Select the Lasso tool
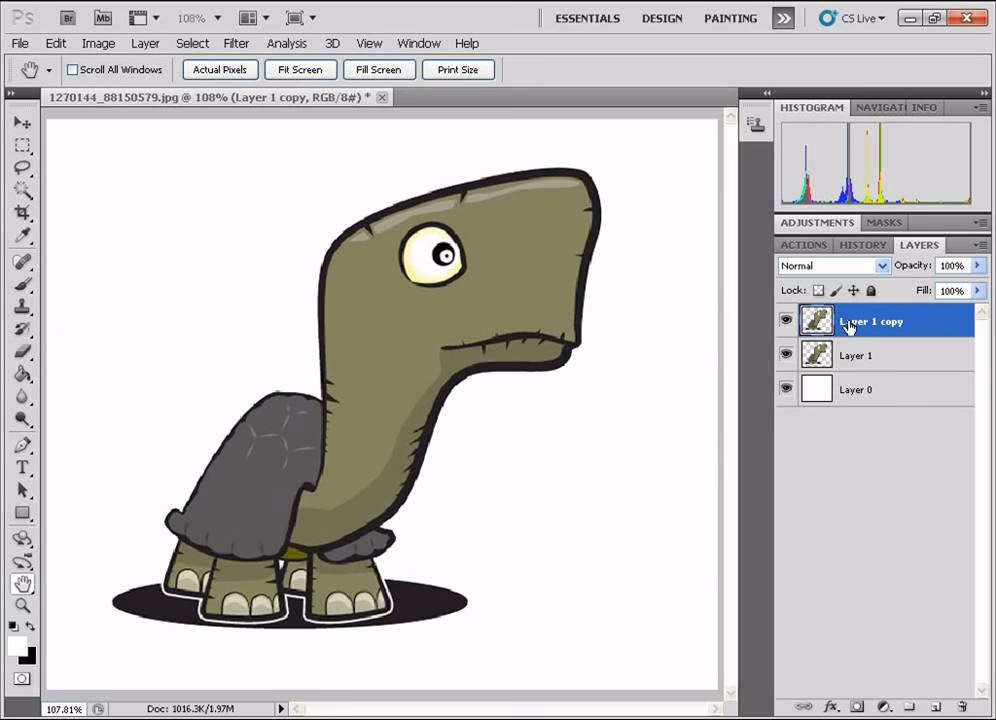 tap(24, 167)
